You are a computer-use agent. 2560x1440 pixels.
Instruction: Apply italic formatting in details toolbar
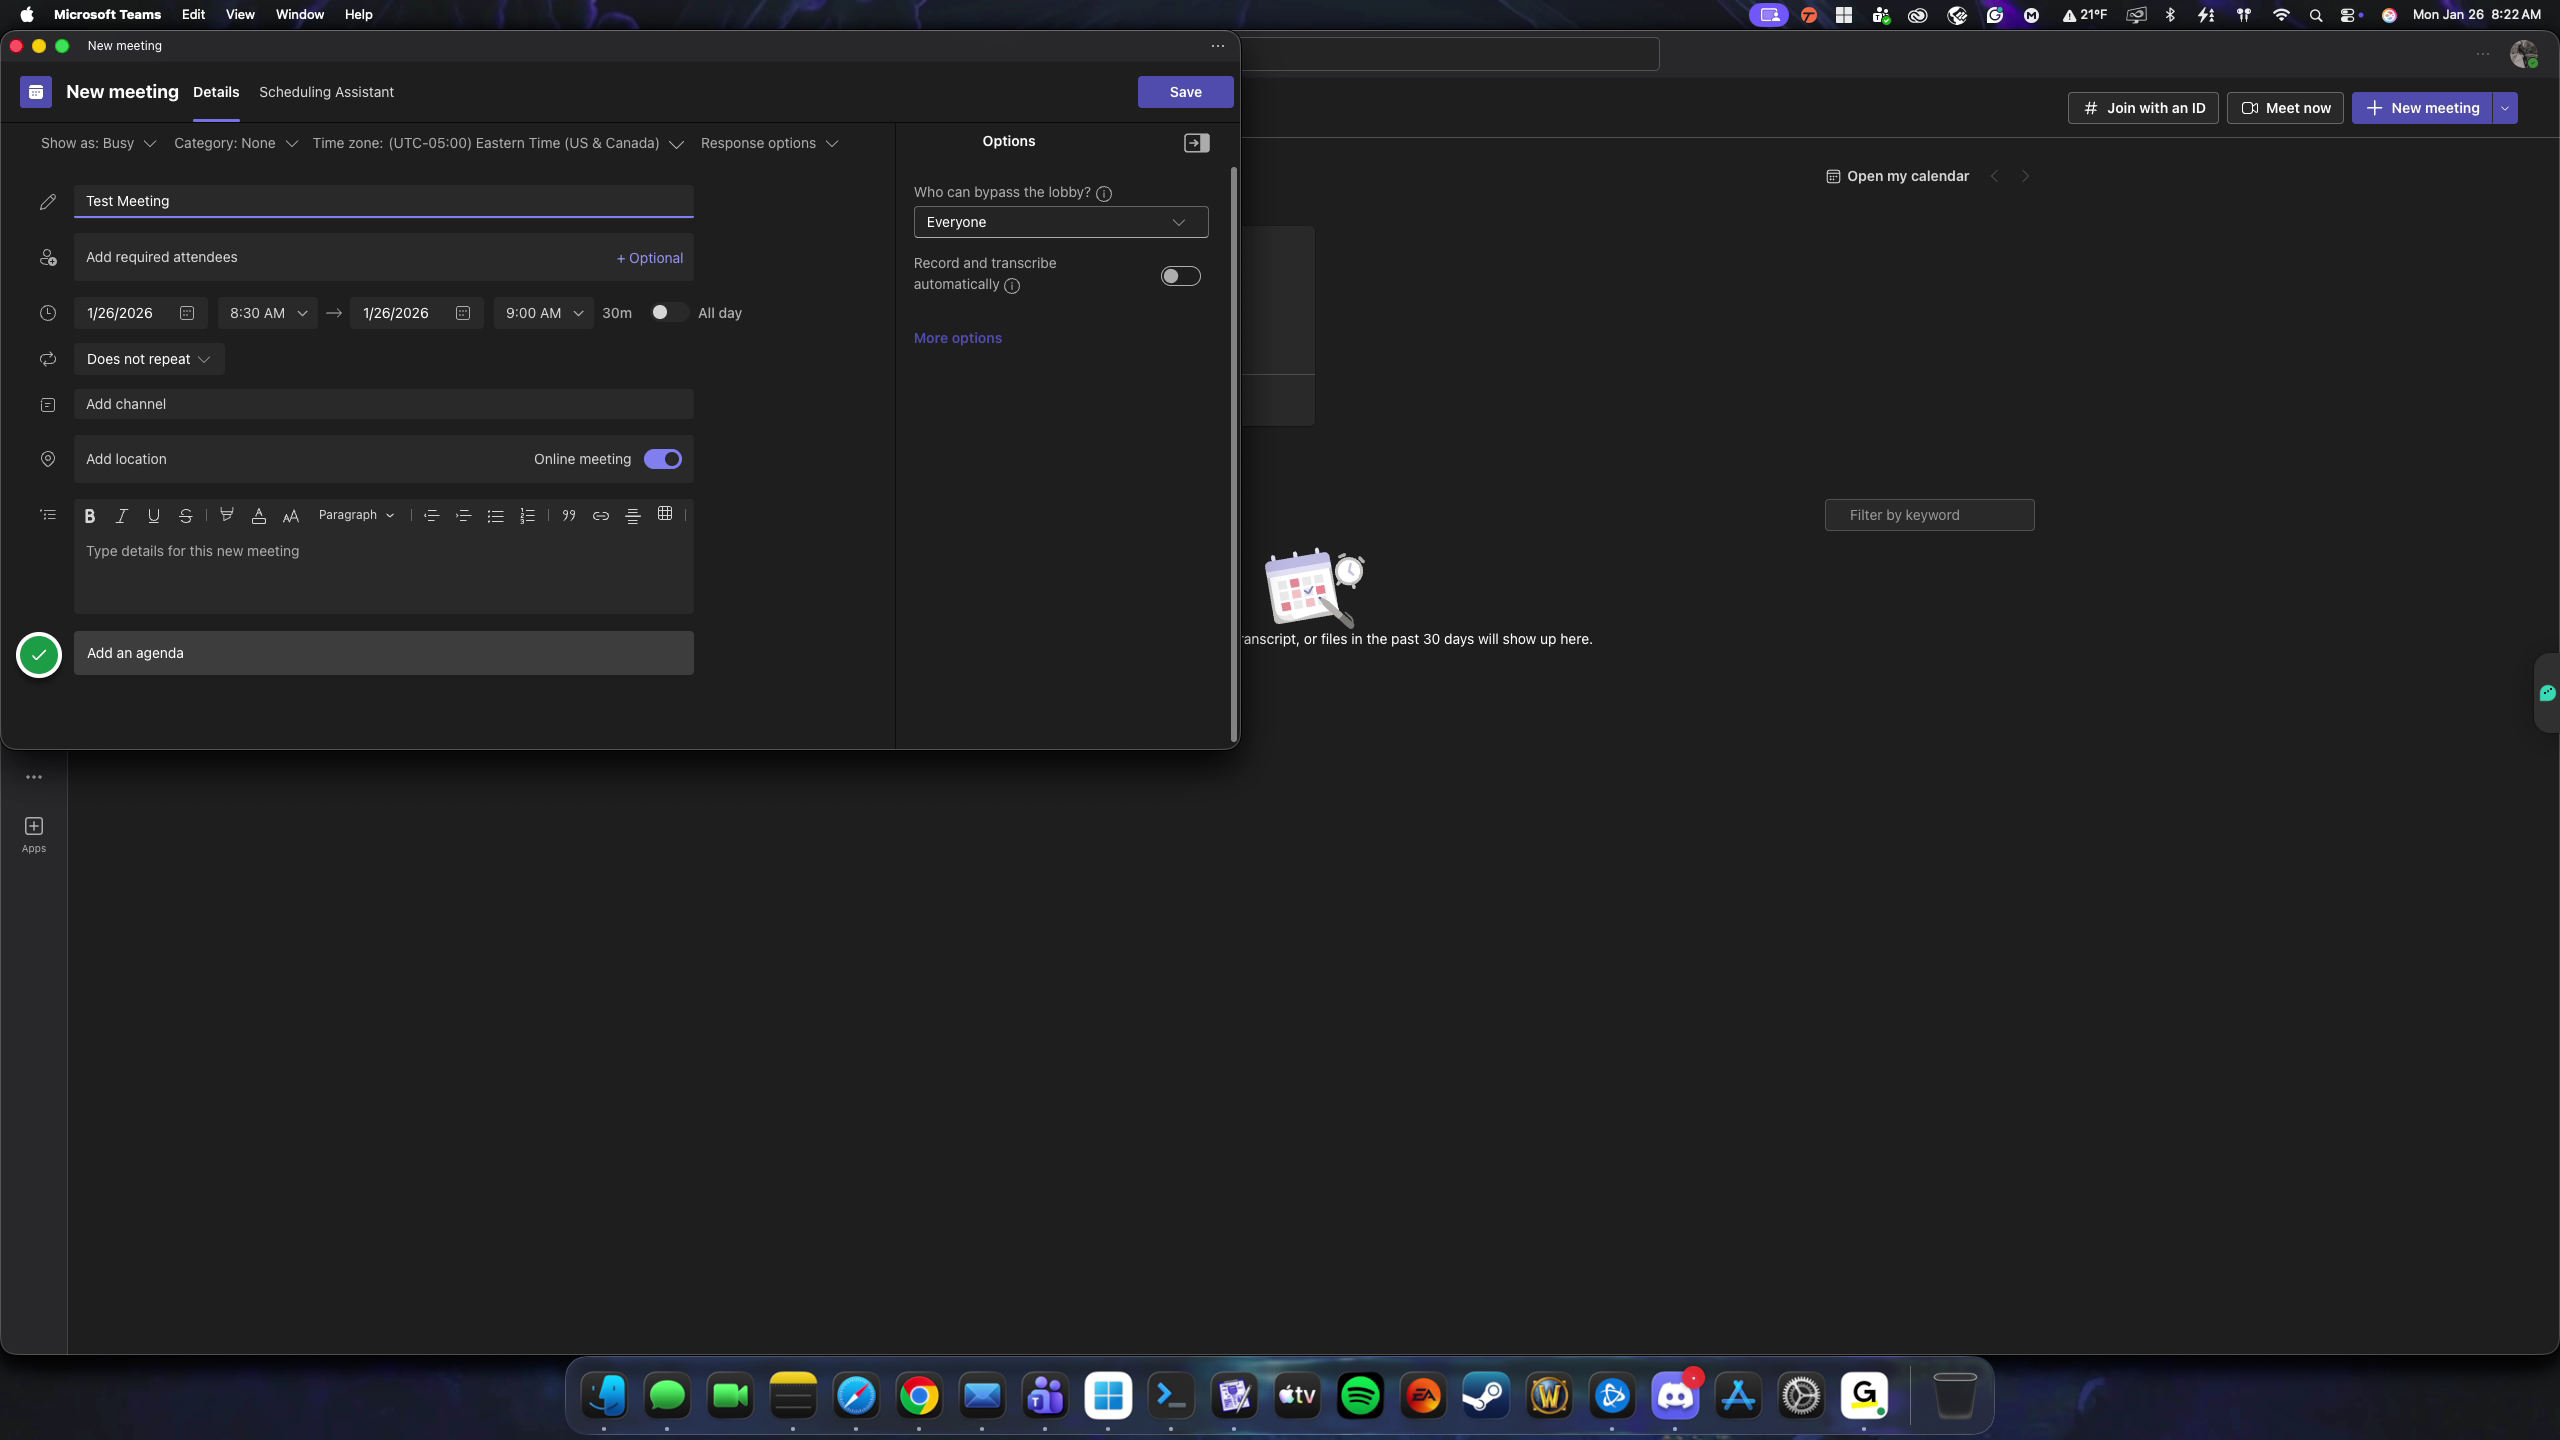(122, 515)
